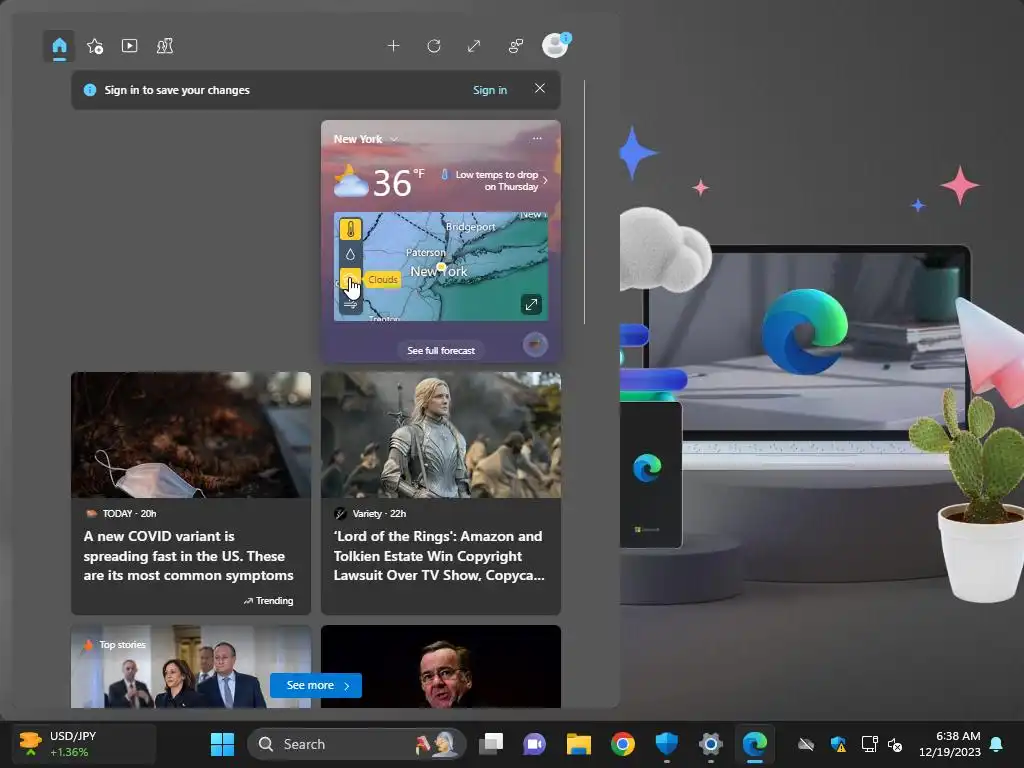
Task: Select the Clouds map layer
Action: 351,280
